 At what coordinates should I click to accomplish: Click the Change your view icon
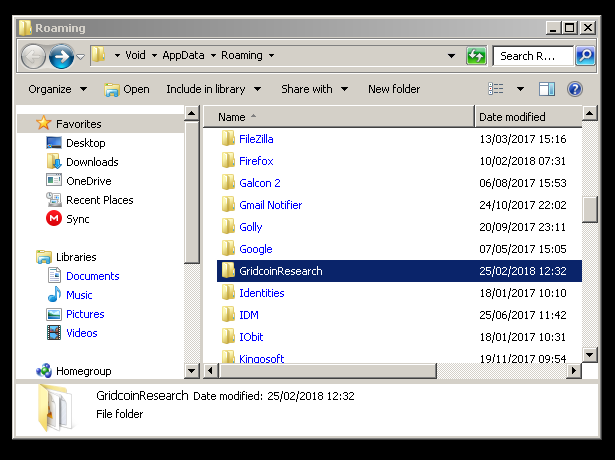click(496, 89)
